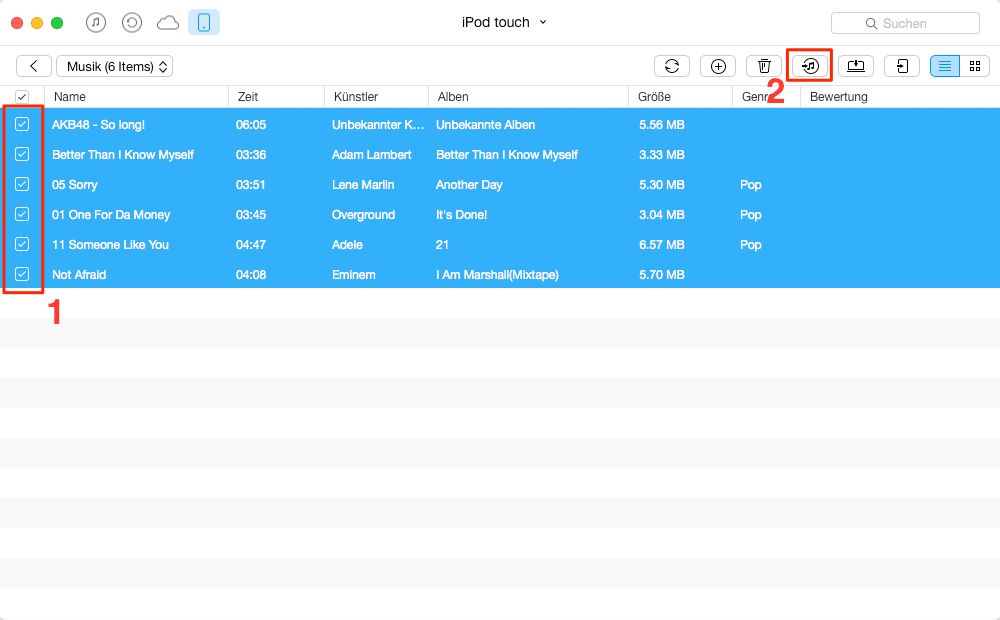Click the size 5.70 MB
The image size is (1000, 620).
pos(661,275)
